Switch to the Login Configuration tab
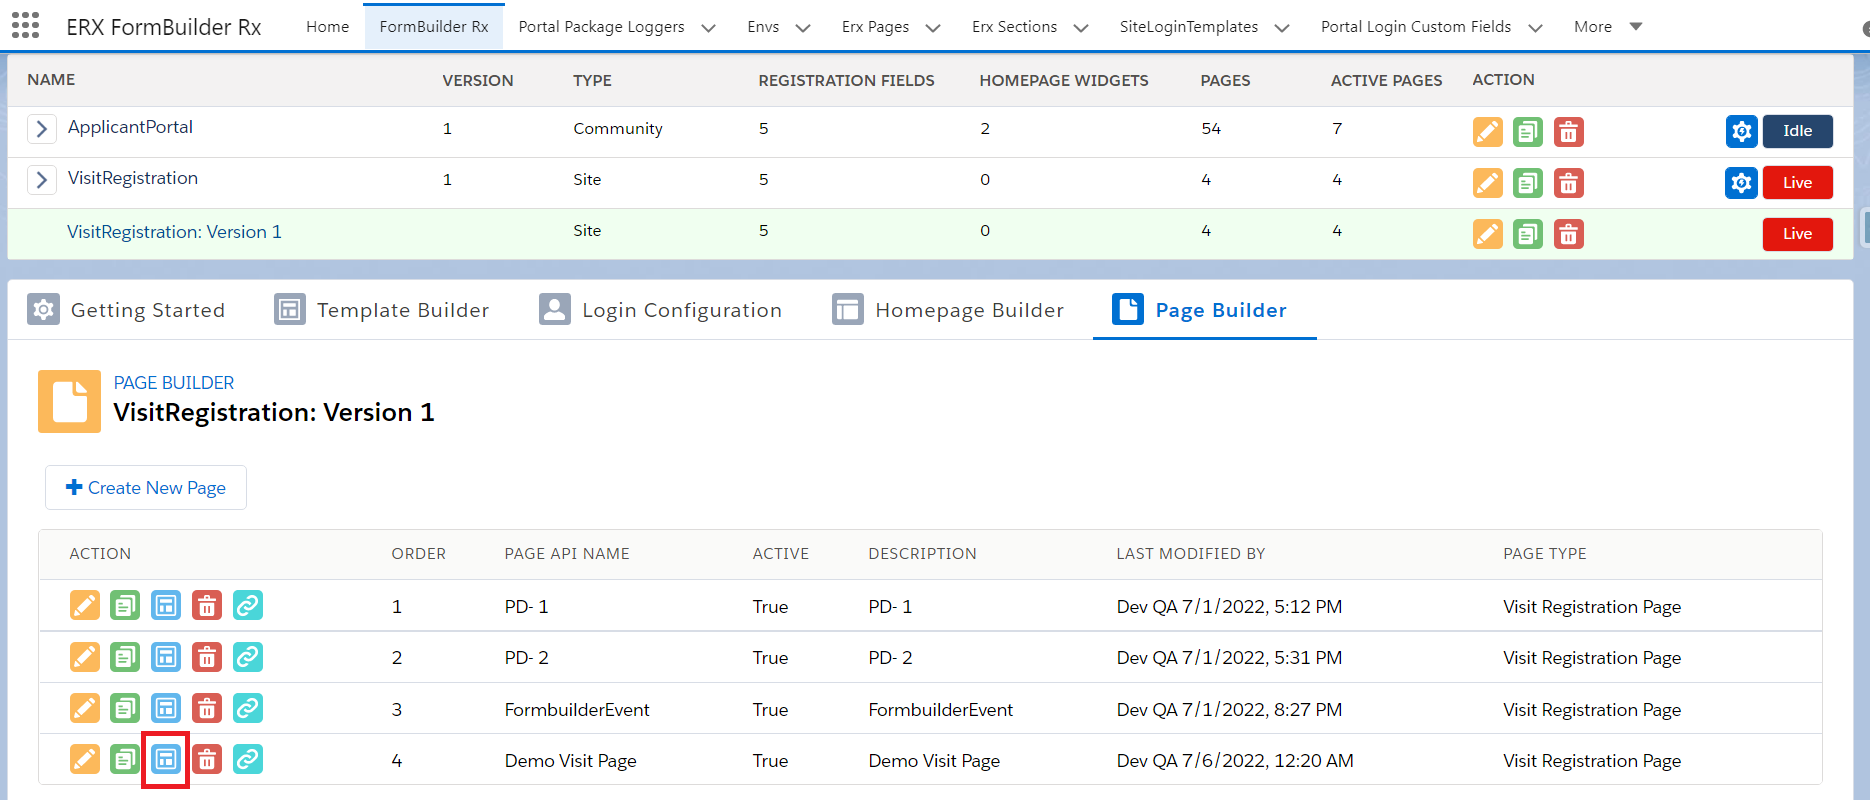The width and height of the screenshot is (1870, 800). 661,310
